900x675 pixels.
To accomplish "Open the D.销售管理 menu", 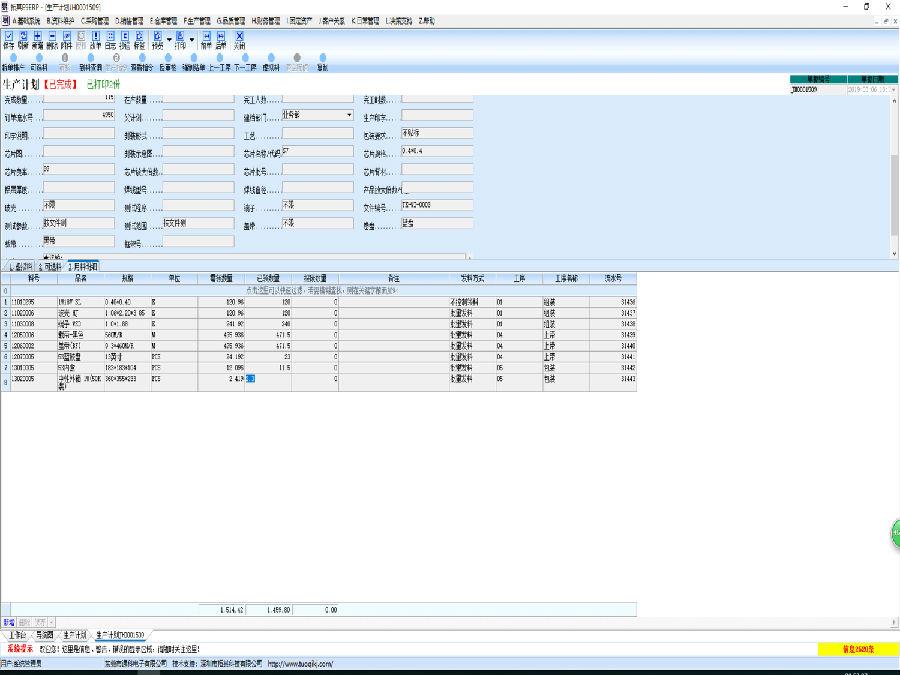I will coord(129,21).
